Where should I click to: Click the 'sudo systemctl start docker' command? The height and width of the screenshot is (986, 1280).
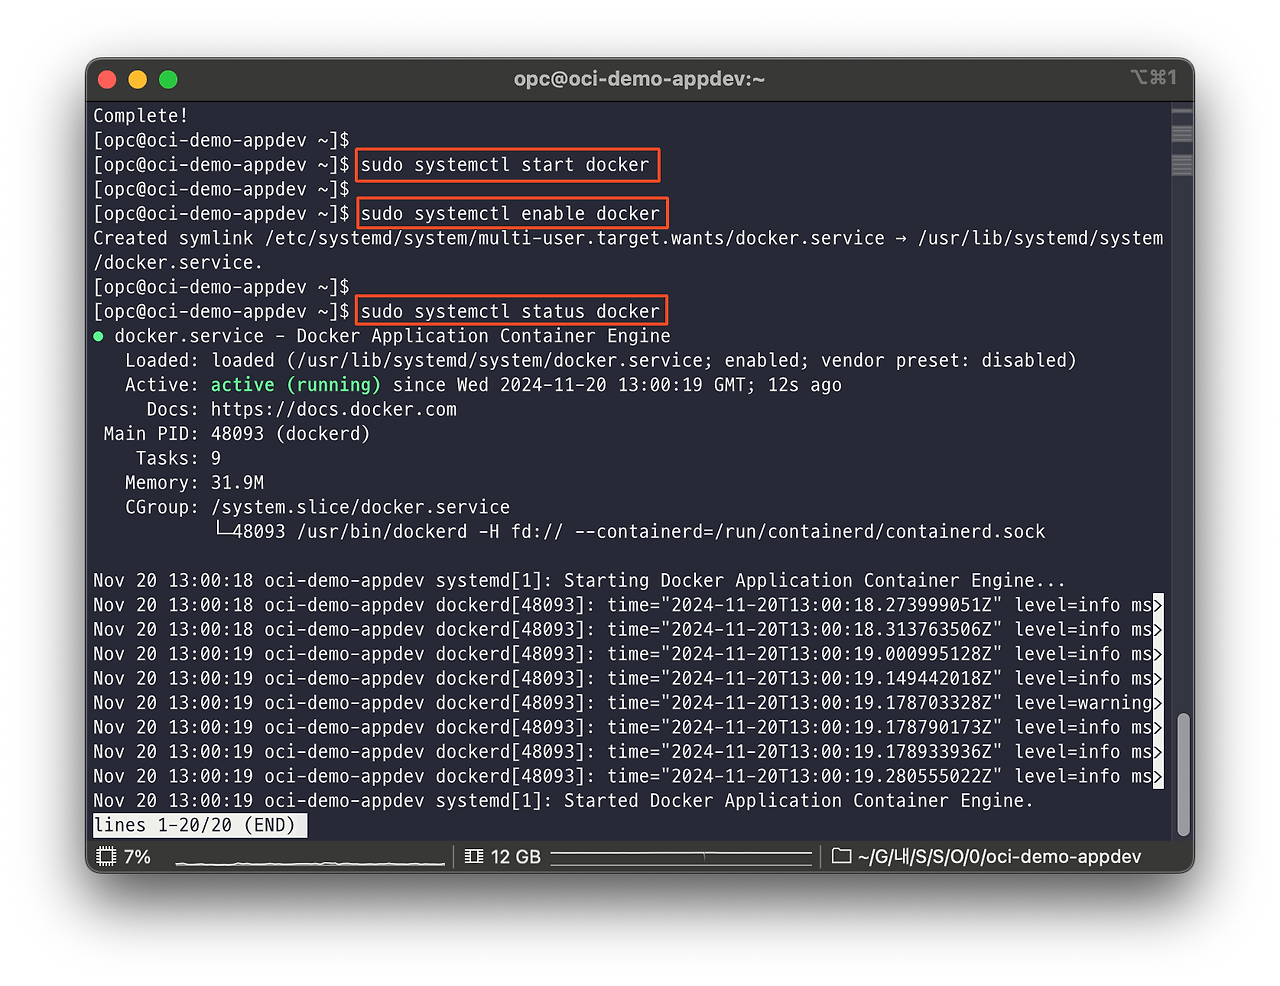(x=505, y=165)
